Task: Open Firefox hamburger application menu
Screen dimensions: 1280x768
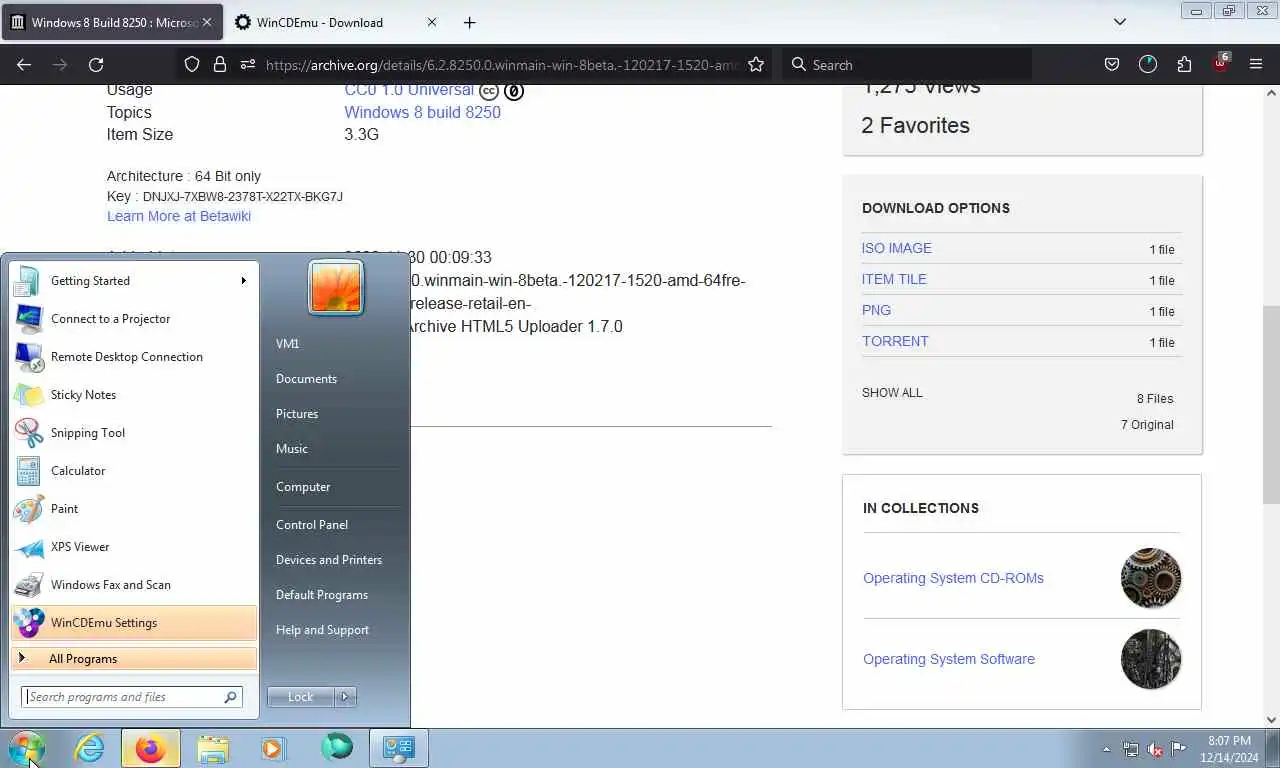Action: pos(1256,64)
